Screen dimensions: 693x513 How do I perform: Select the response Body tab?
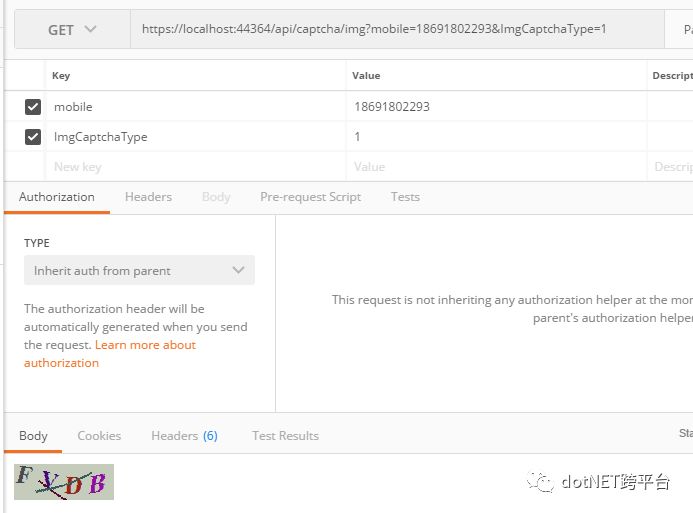point(33,436)
